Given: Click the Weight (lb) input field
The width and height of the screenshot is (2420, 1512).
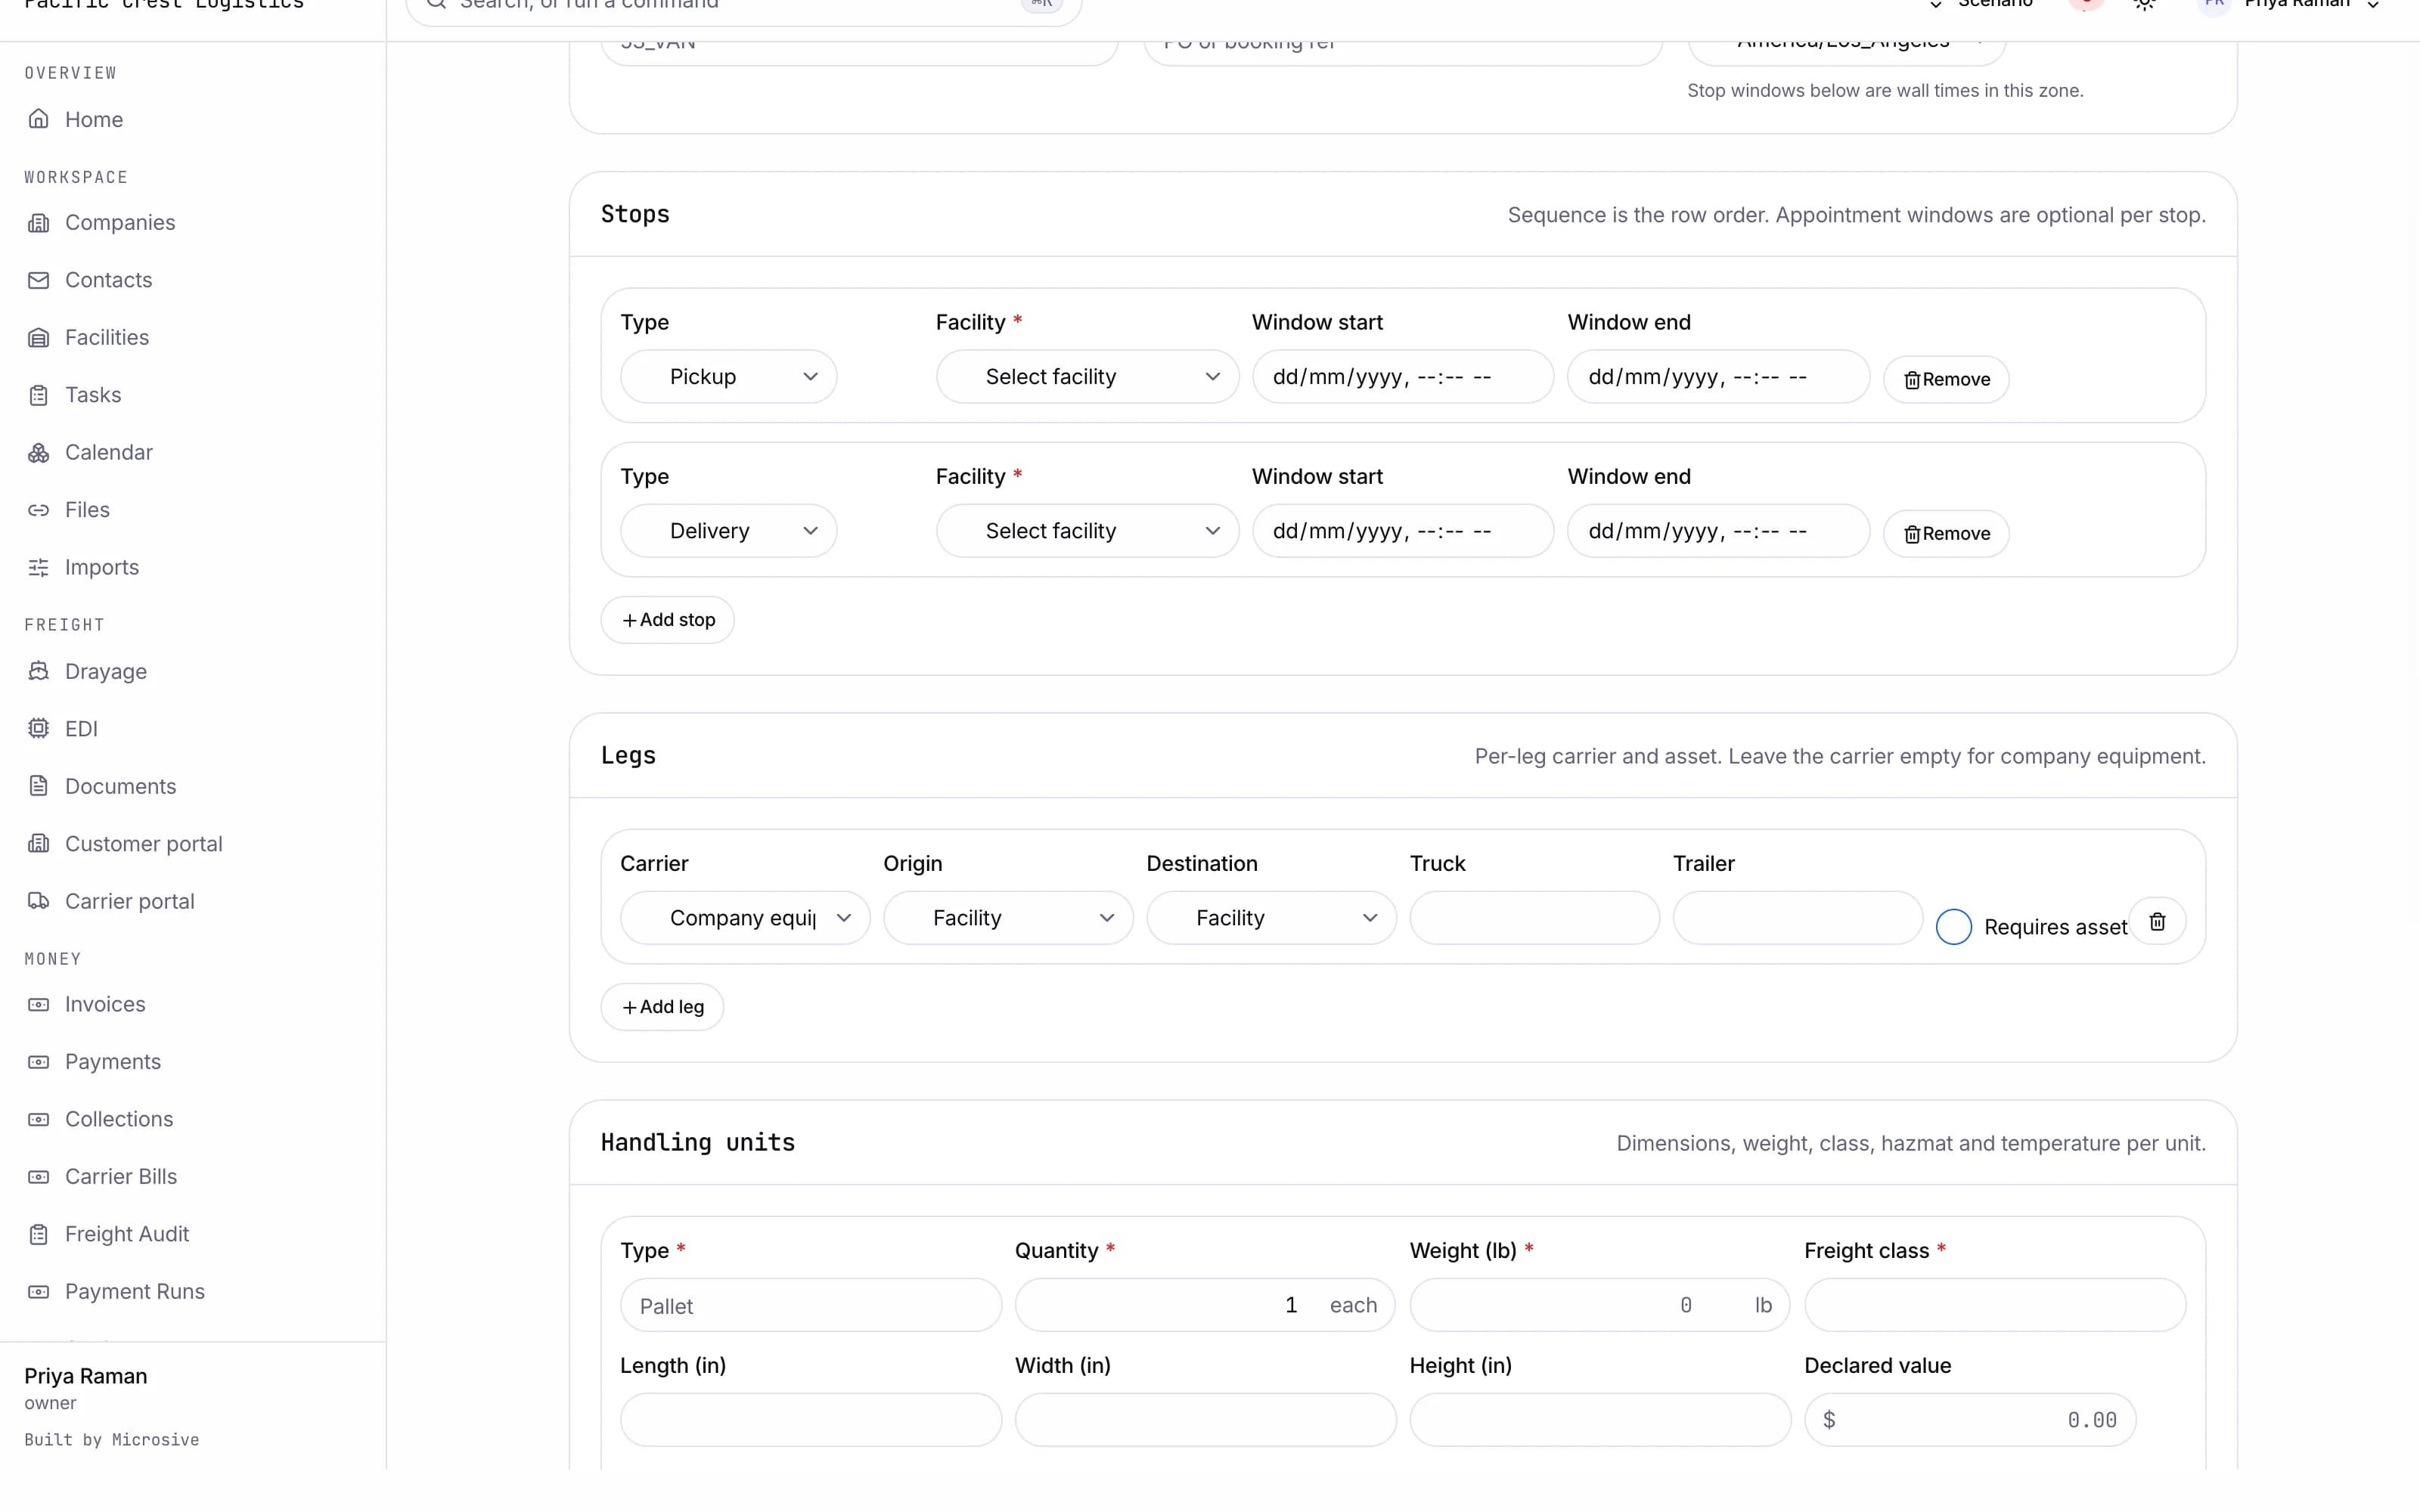Looking at the screenshot, I should click(x=1599, y=1305).
